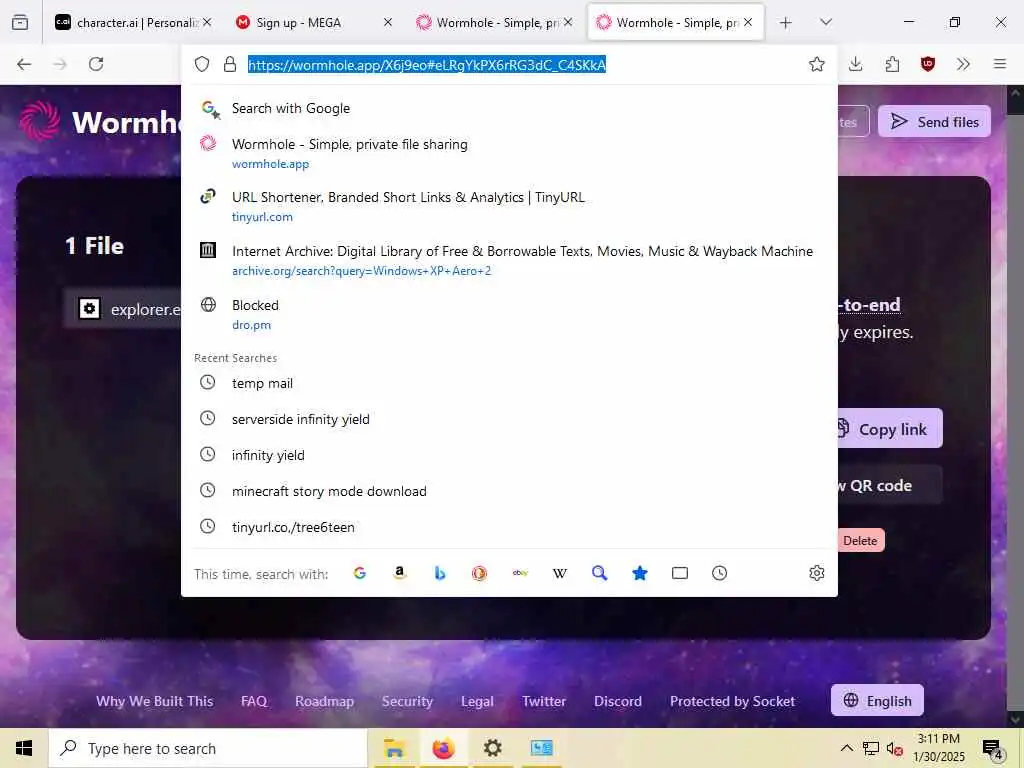Click the tracking protection shield icon
Viewport: 1024px width, 768px height.
[x=202, y=64]
